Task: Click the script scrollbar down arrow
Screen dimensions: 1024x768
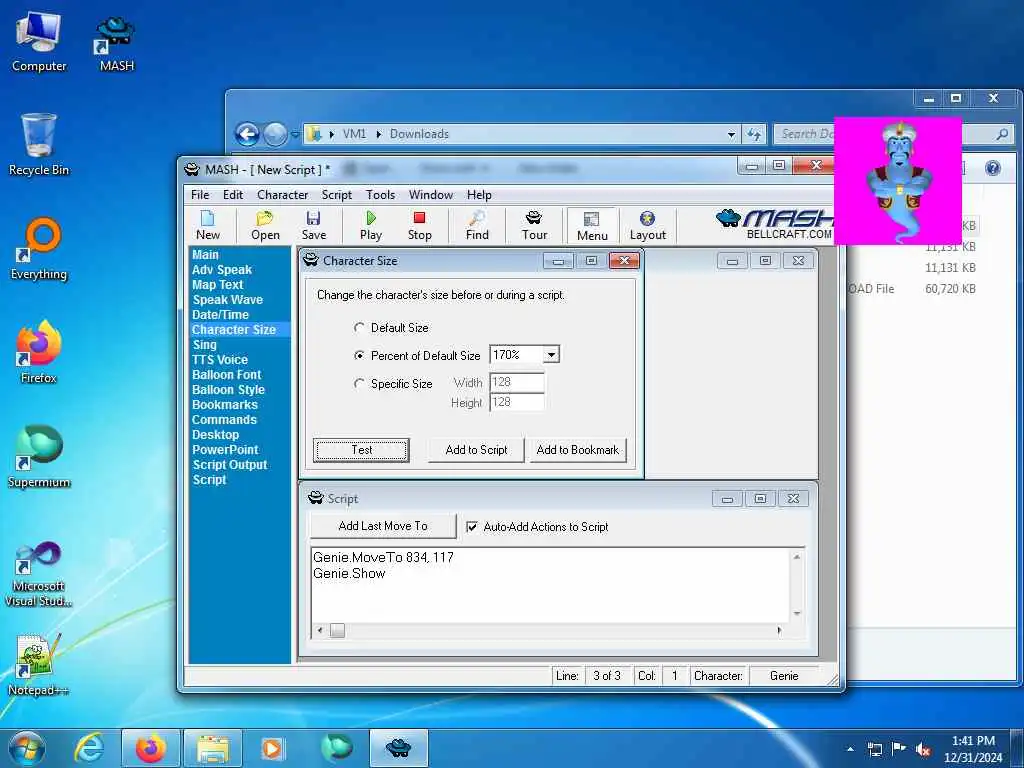Action: point(797,614)
